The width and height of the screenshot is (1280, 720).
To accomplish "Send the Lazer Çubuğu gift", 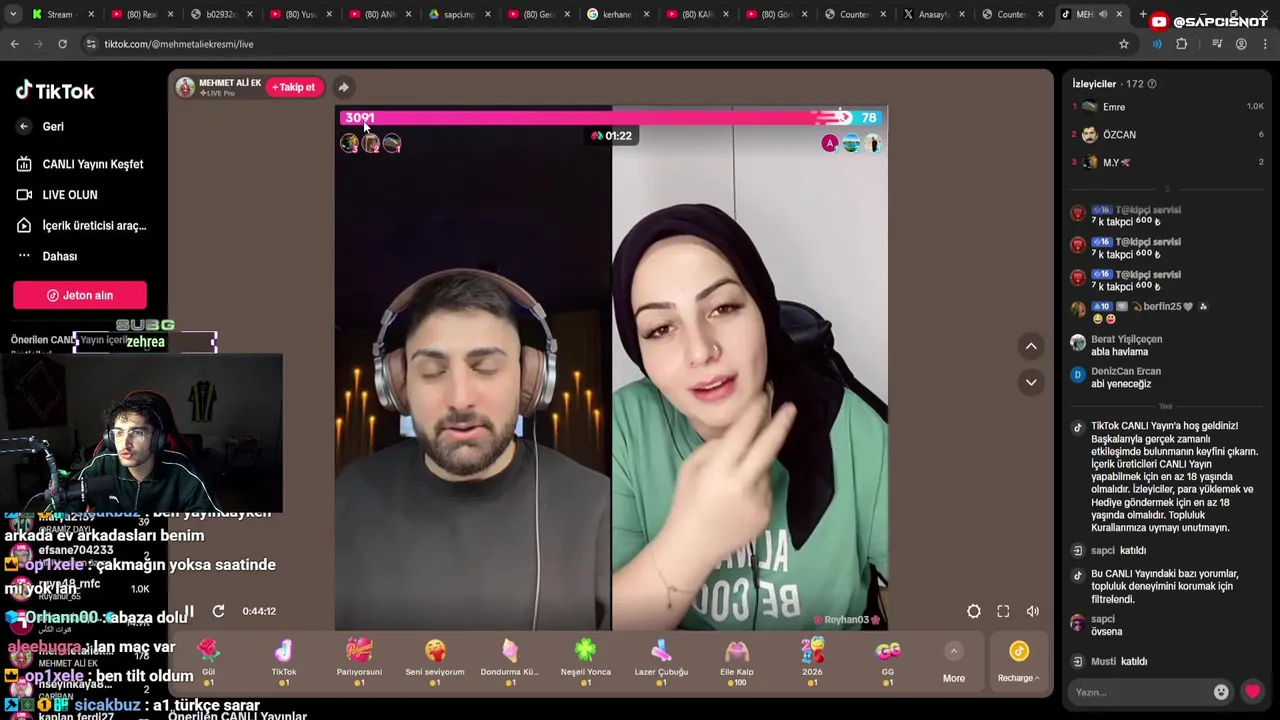I will coord(661,662).
